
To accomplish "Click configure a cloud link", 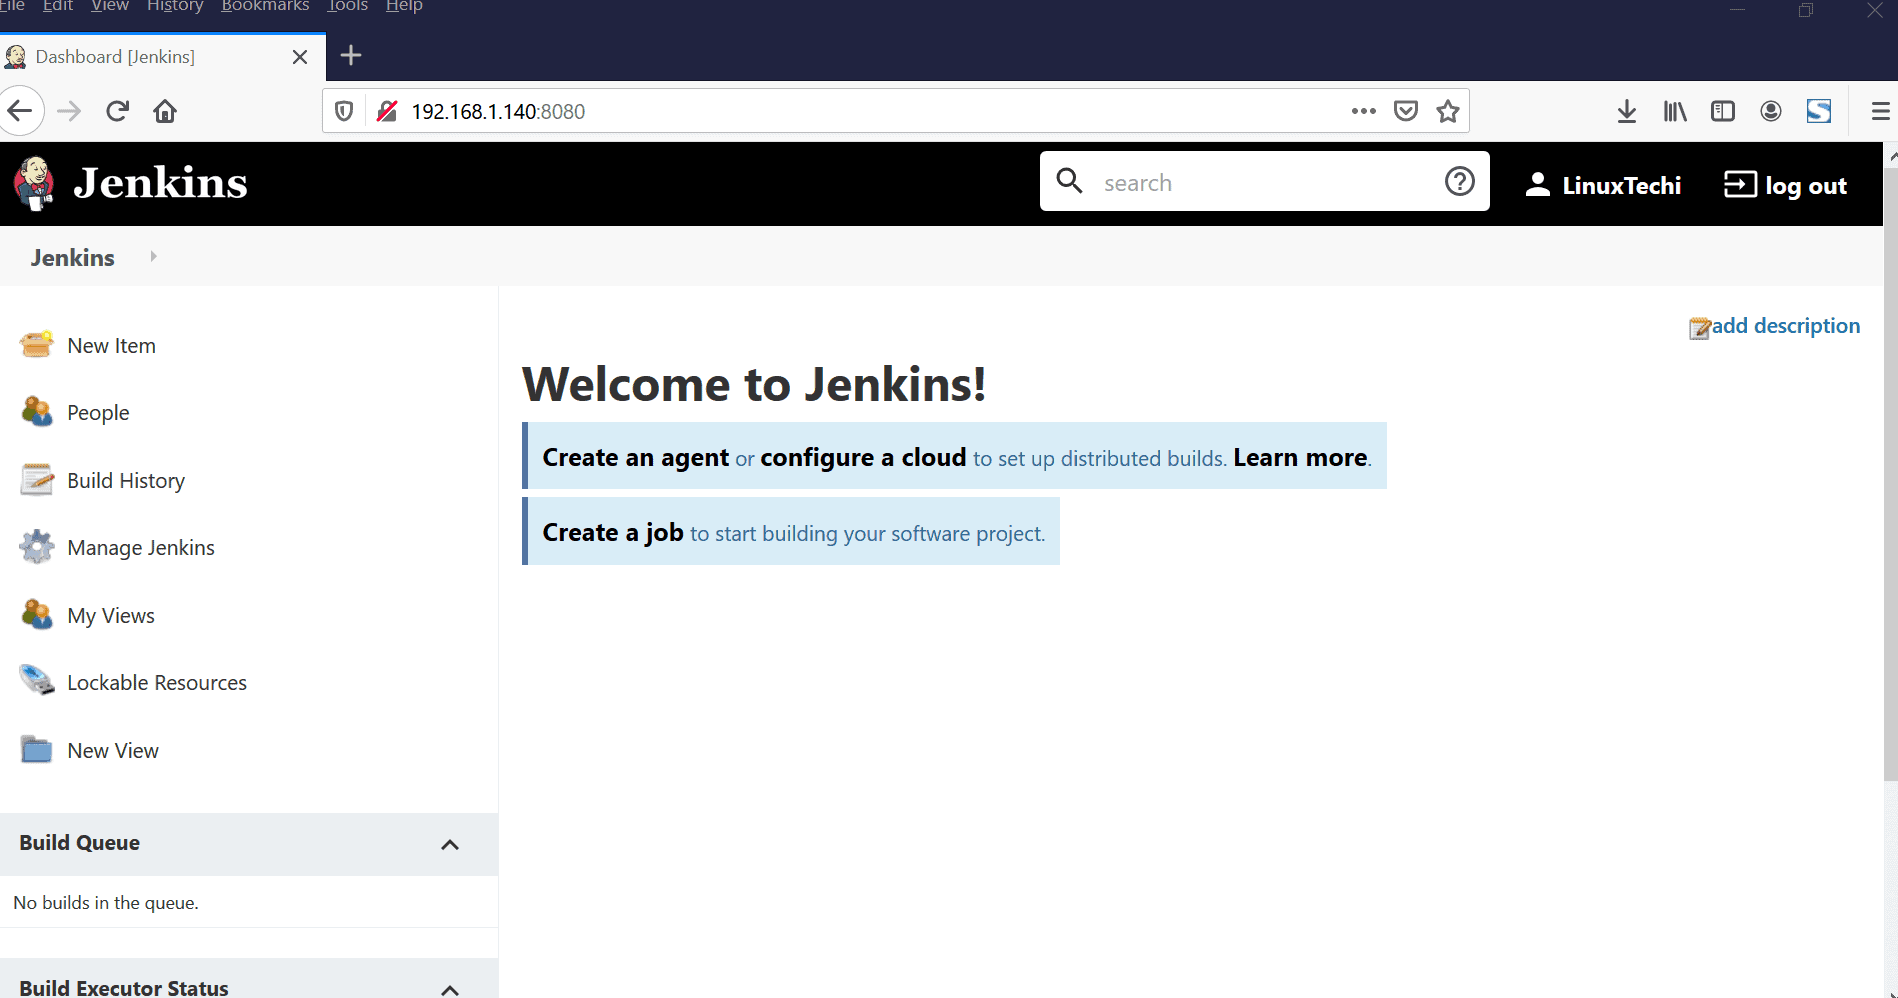I will 863,457.
